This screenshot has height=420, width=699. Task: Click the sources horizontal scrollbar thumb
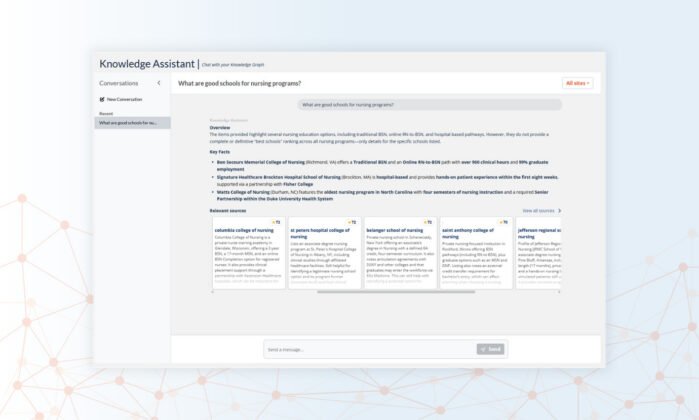pyautogui.click(x=396, y=292)
